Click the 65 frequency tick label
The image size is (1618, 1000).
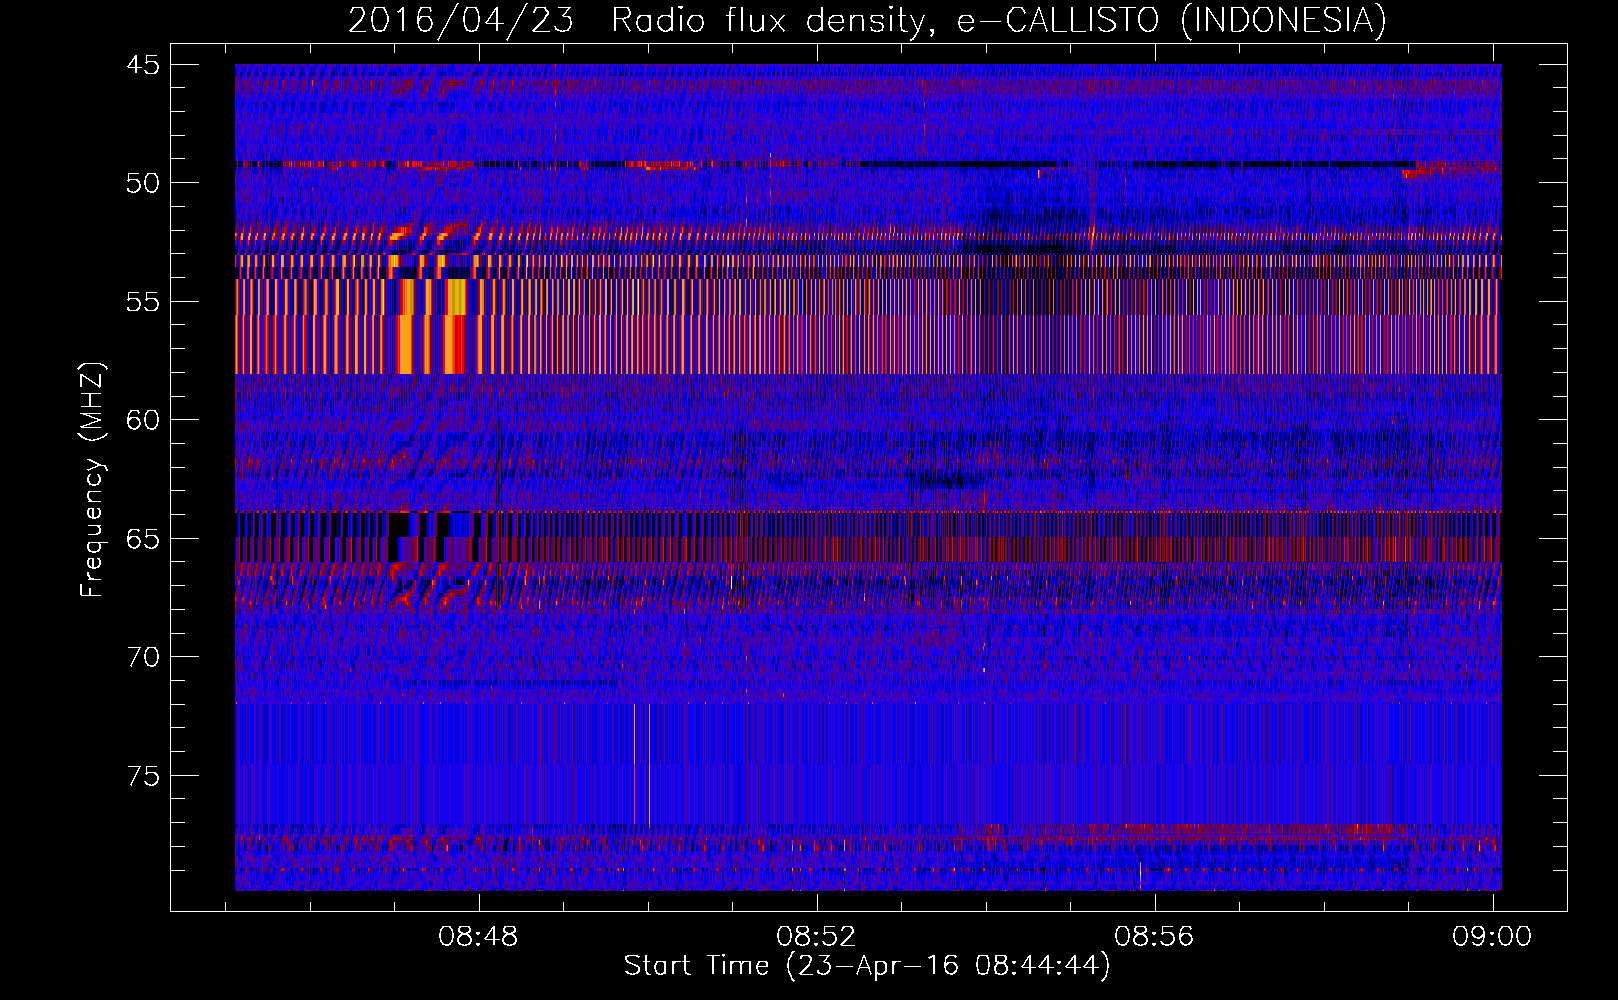[x=143, y=539]
